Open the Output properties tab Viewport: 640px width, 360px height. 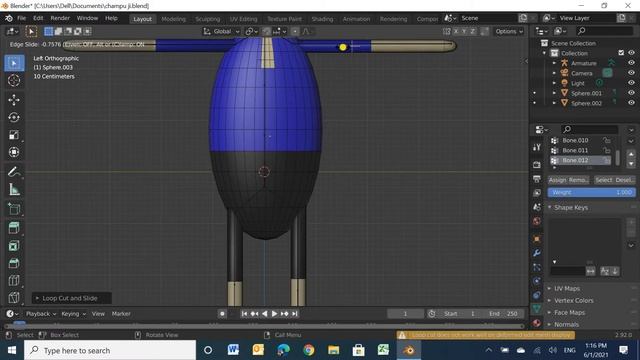click(537, 179)
